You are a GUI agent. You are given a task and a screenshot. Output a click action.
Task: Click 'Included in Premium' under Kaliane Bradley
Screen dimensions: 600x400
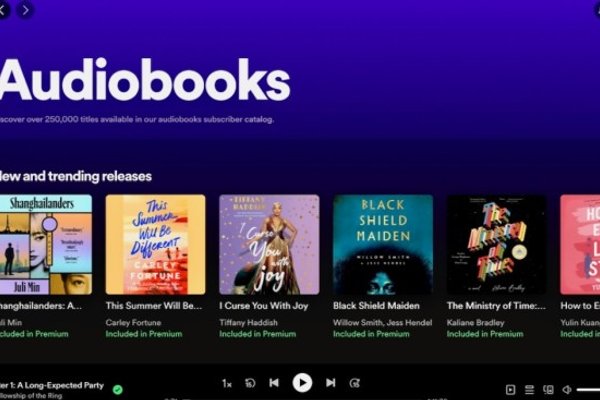click(x=485, y=334)
